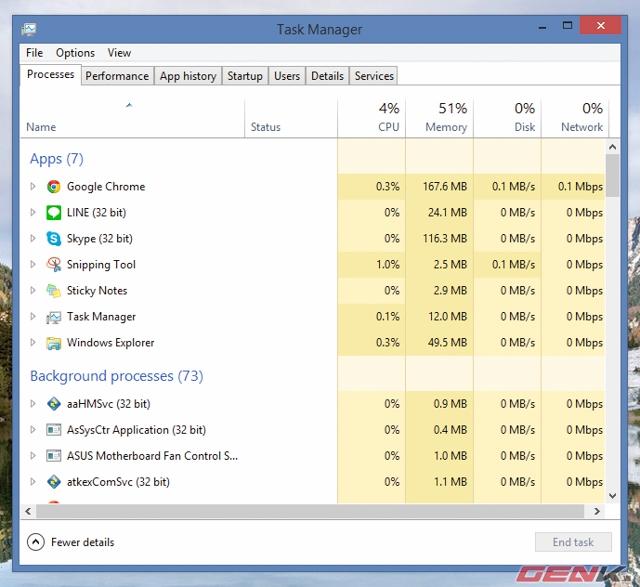The image size is (640, 587).
Task: Click the Skype process icon
Action: tap(54, 239)
